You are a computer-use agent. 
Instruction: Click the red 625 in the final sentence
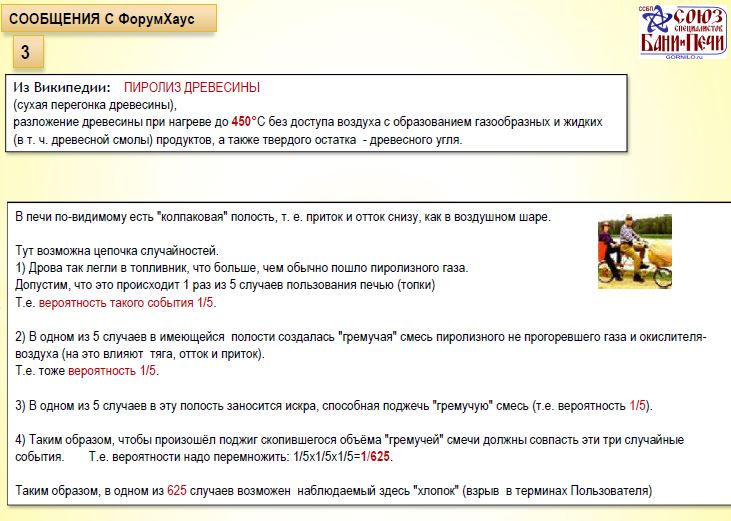coord(176,492)
